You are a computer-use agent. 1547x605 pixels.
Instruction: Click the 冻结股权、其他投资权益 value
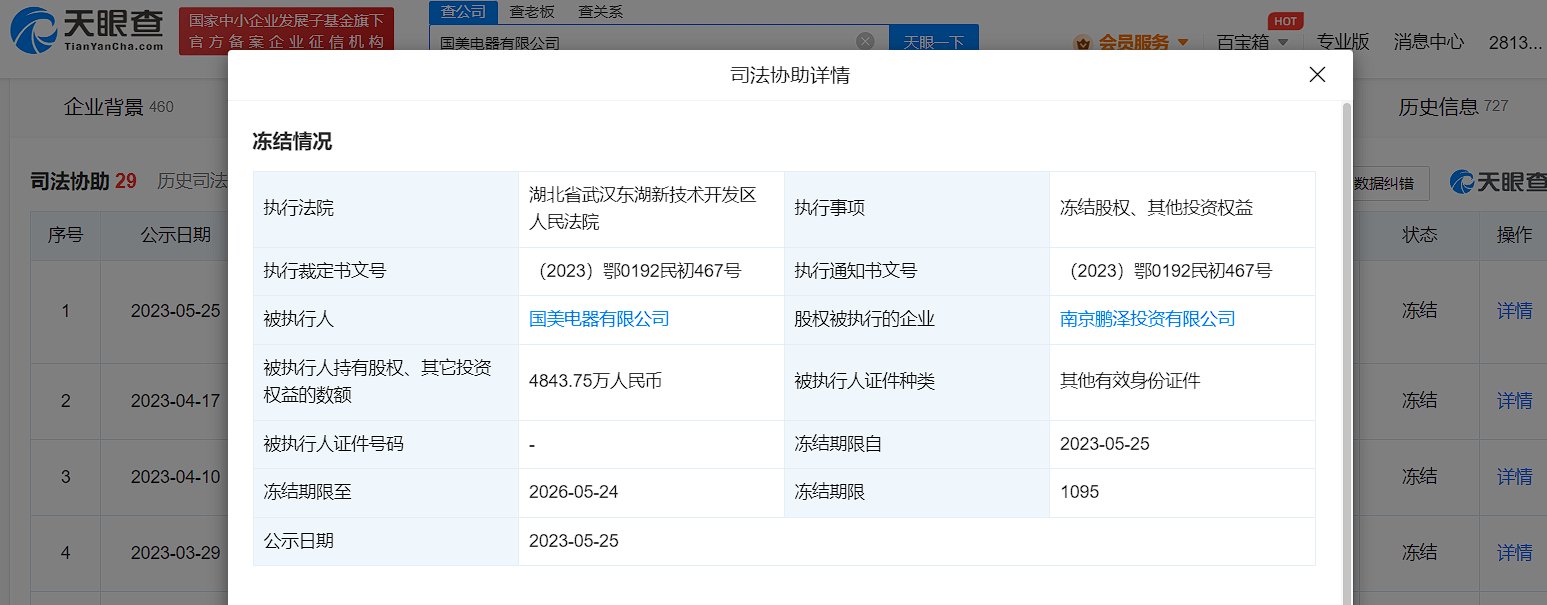[1156, 209]
